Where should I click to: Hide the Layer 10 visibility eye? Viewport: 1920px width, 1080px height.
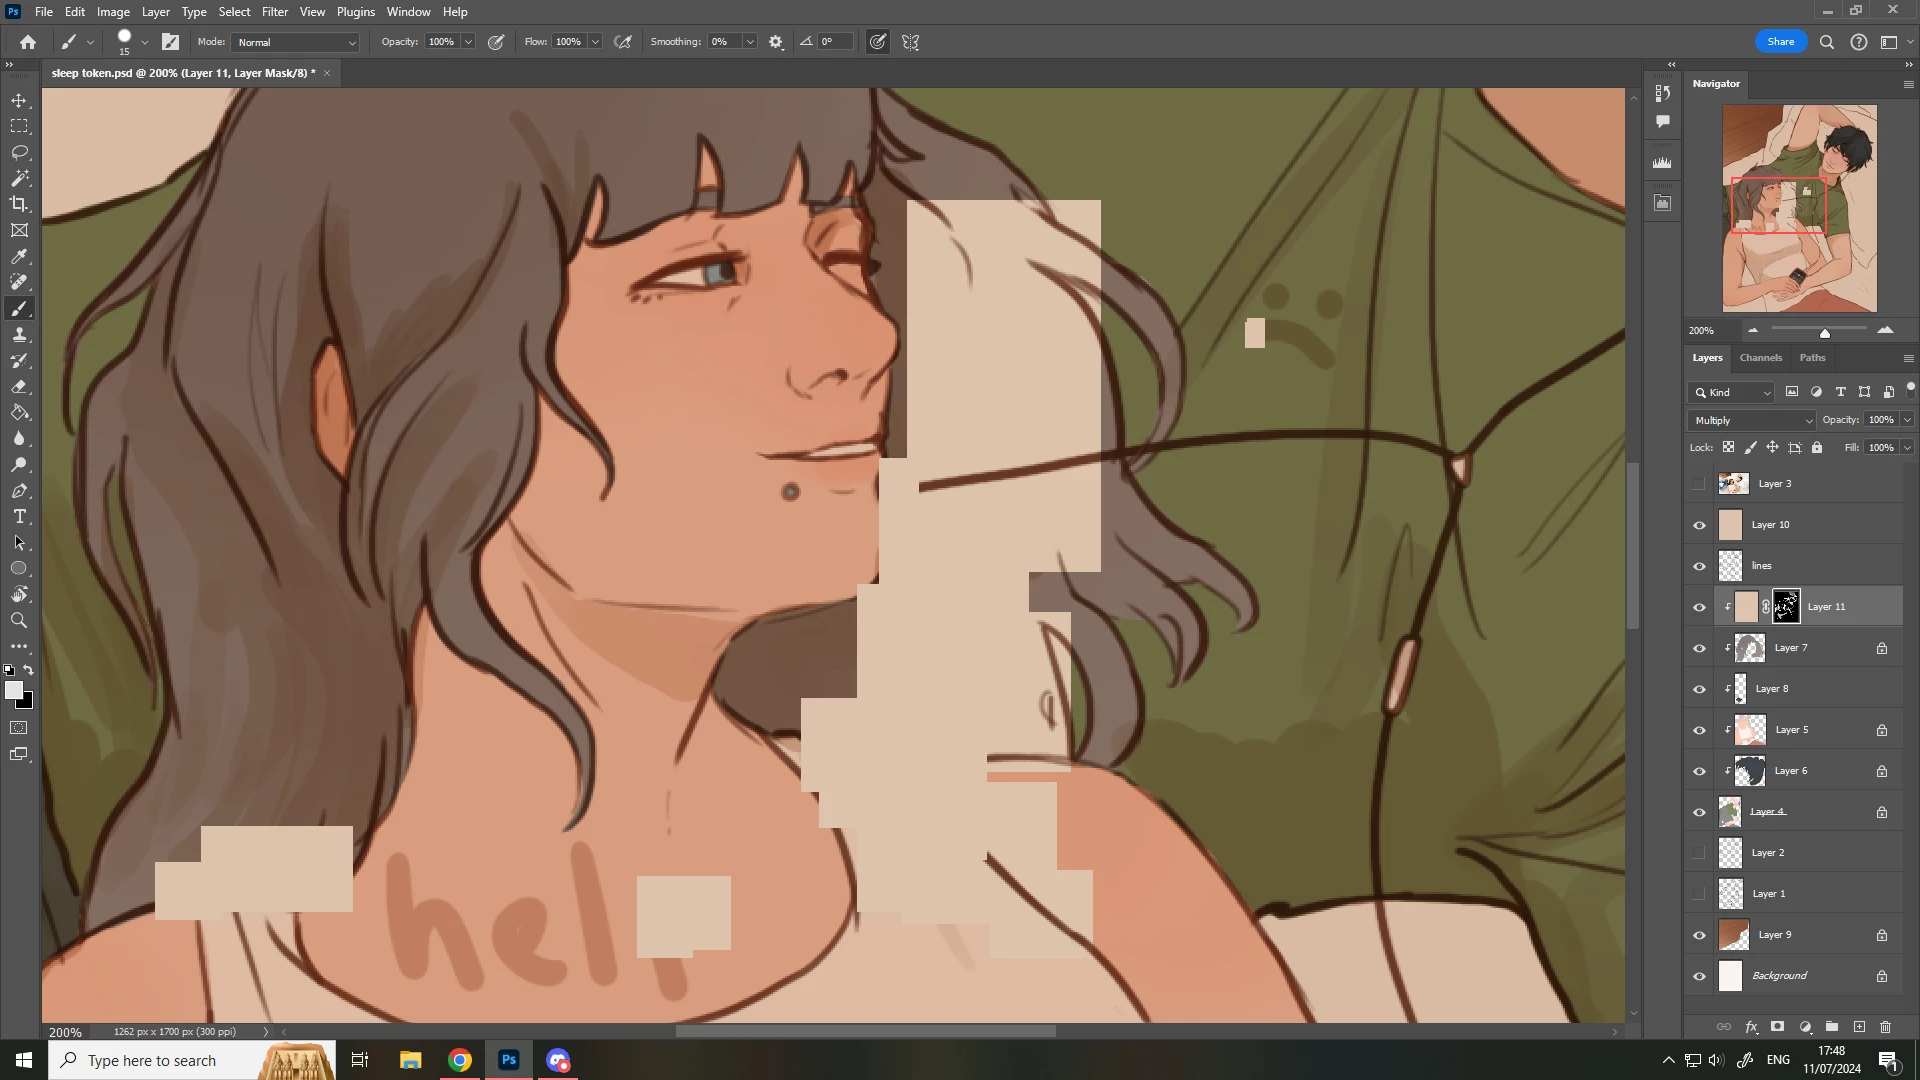tap(1699, 525)
